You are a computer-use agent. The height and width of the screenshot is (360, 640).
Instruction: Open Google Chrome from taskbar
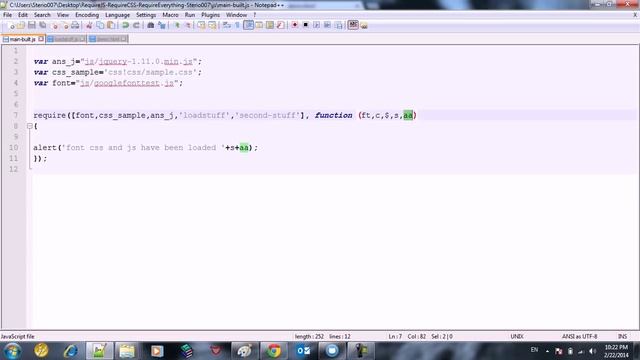click(274, 351)
